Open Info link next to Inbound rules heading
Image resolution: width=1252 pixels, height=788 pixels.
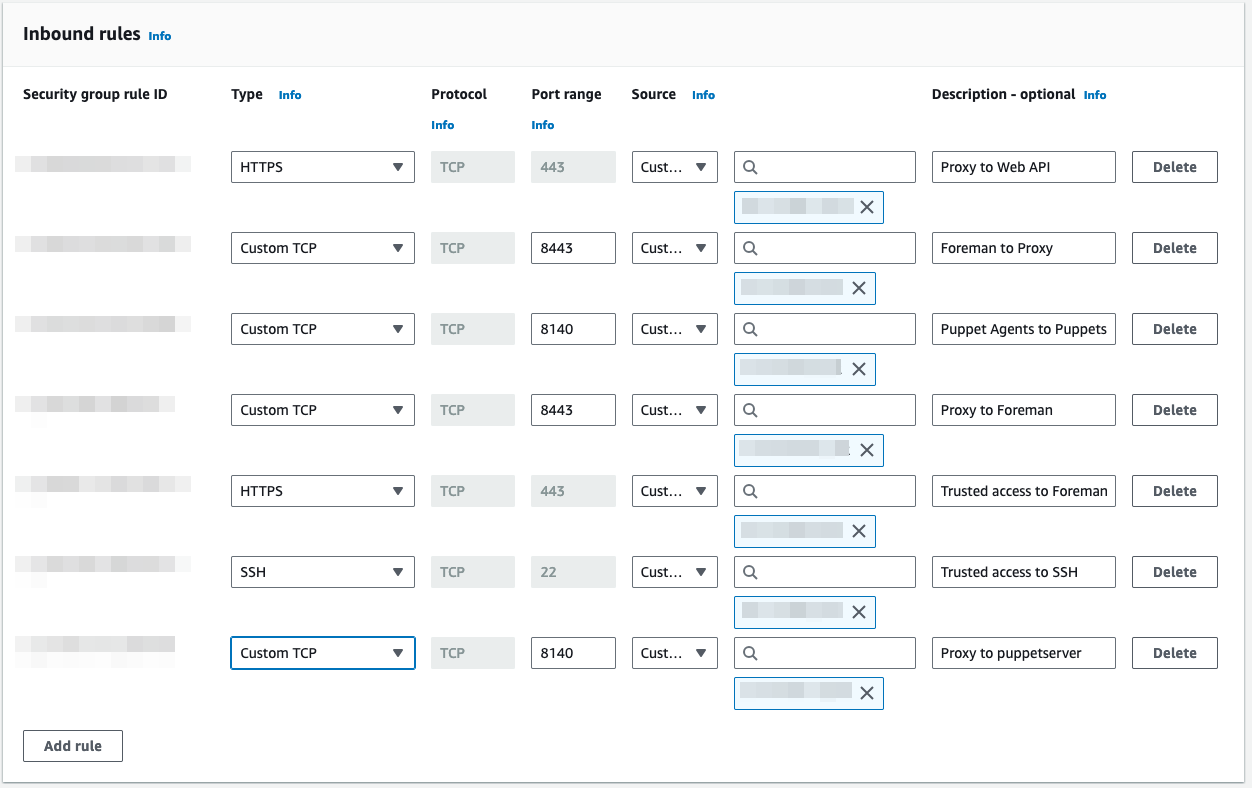pos(160,36)
